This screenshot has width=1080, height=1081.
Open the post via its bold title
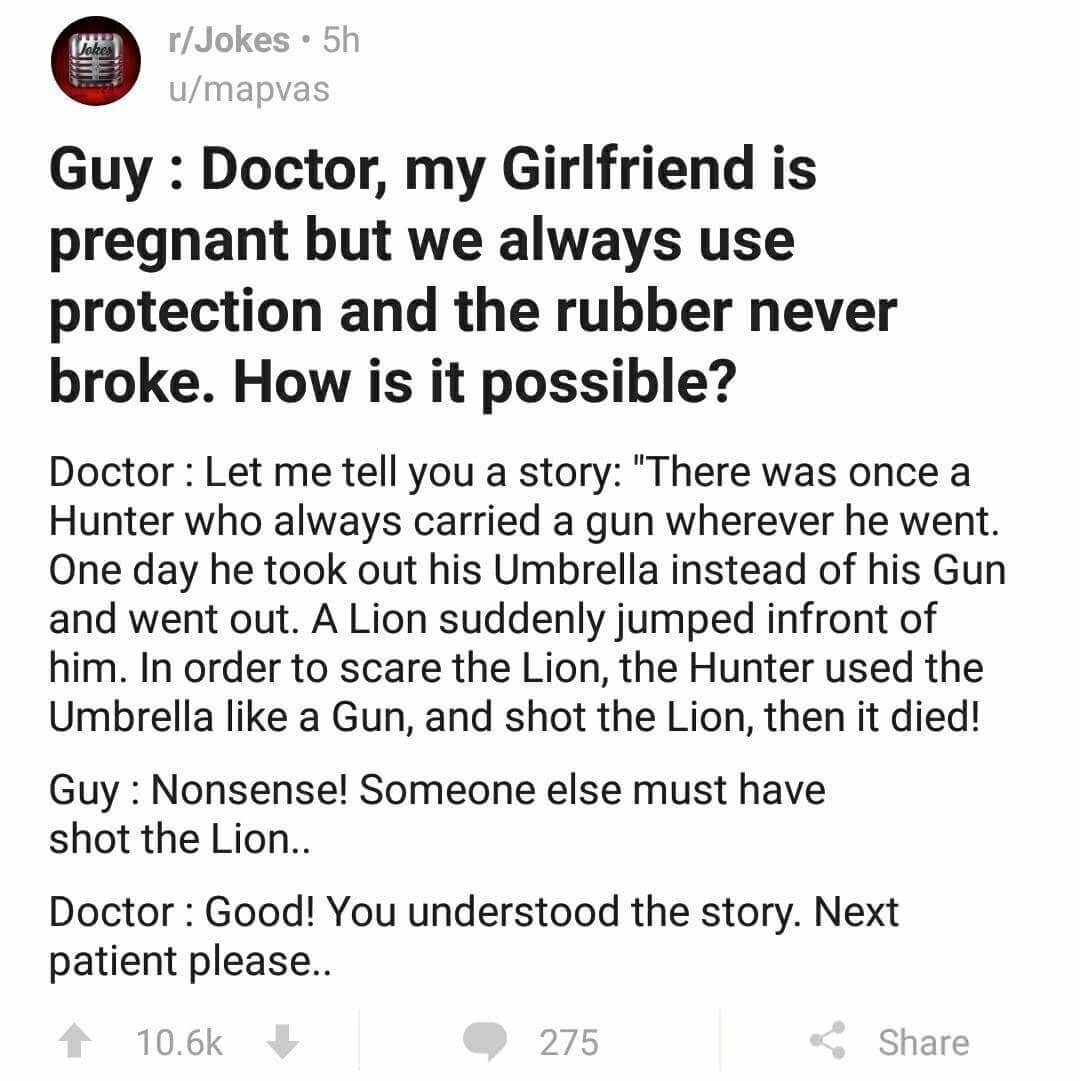click(433, 170)
